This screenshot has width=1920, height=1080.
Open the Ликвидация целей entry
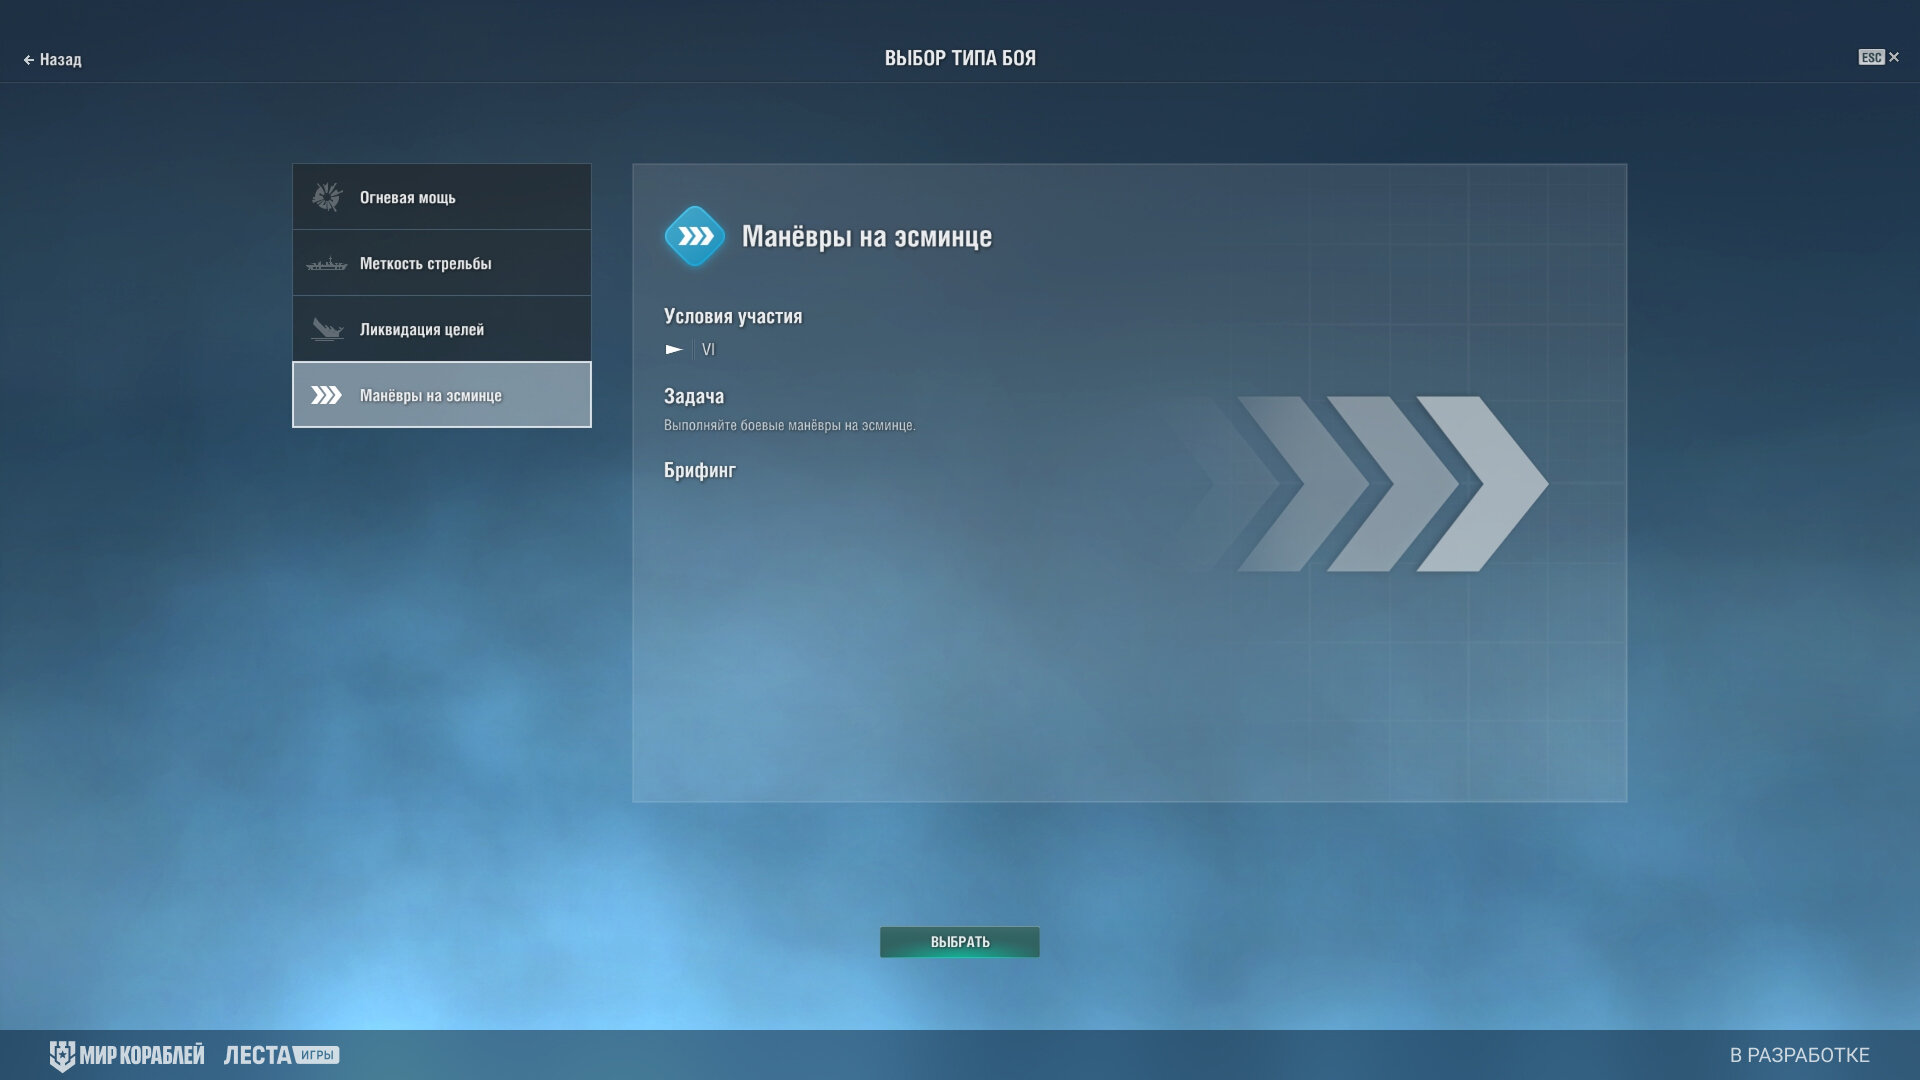pyautogui.click(x=442, y=329)
